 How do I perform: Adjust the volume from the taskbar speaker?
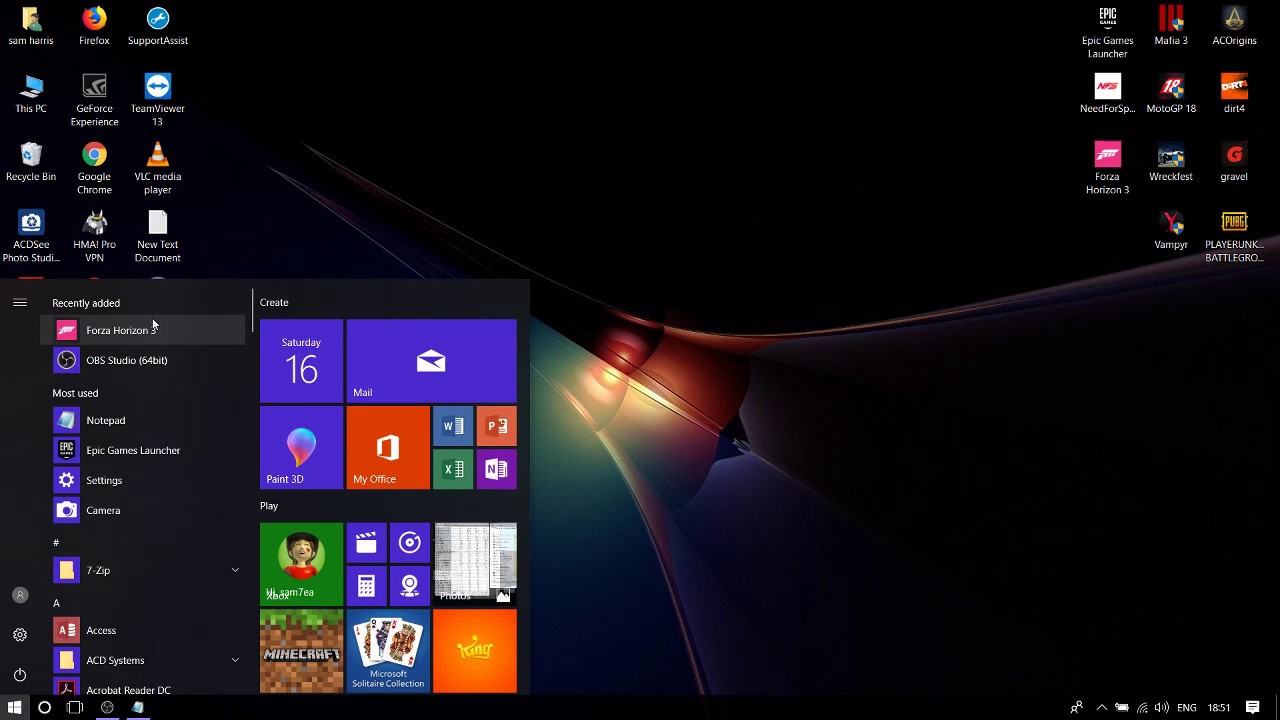1163,707
